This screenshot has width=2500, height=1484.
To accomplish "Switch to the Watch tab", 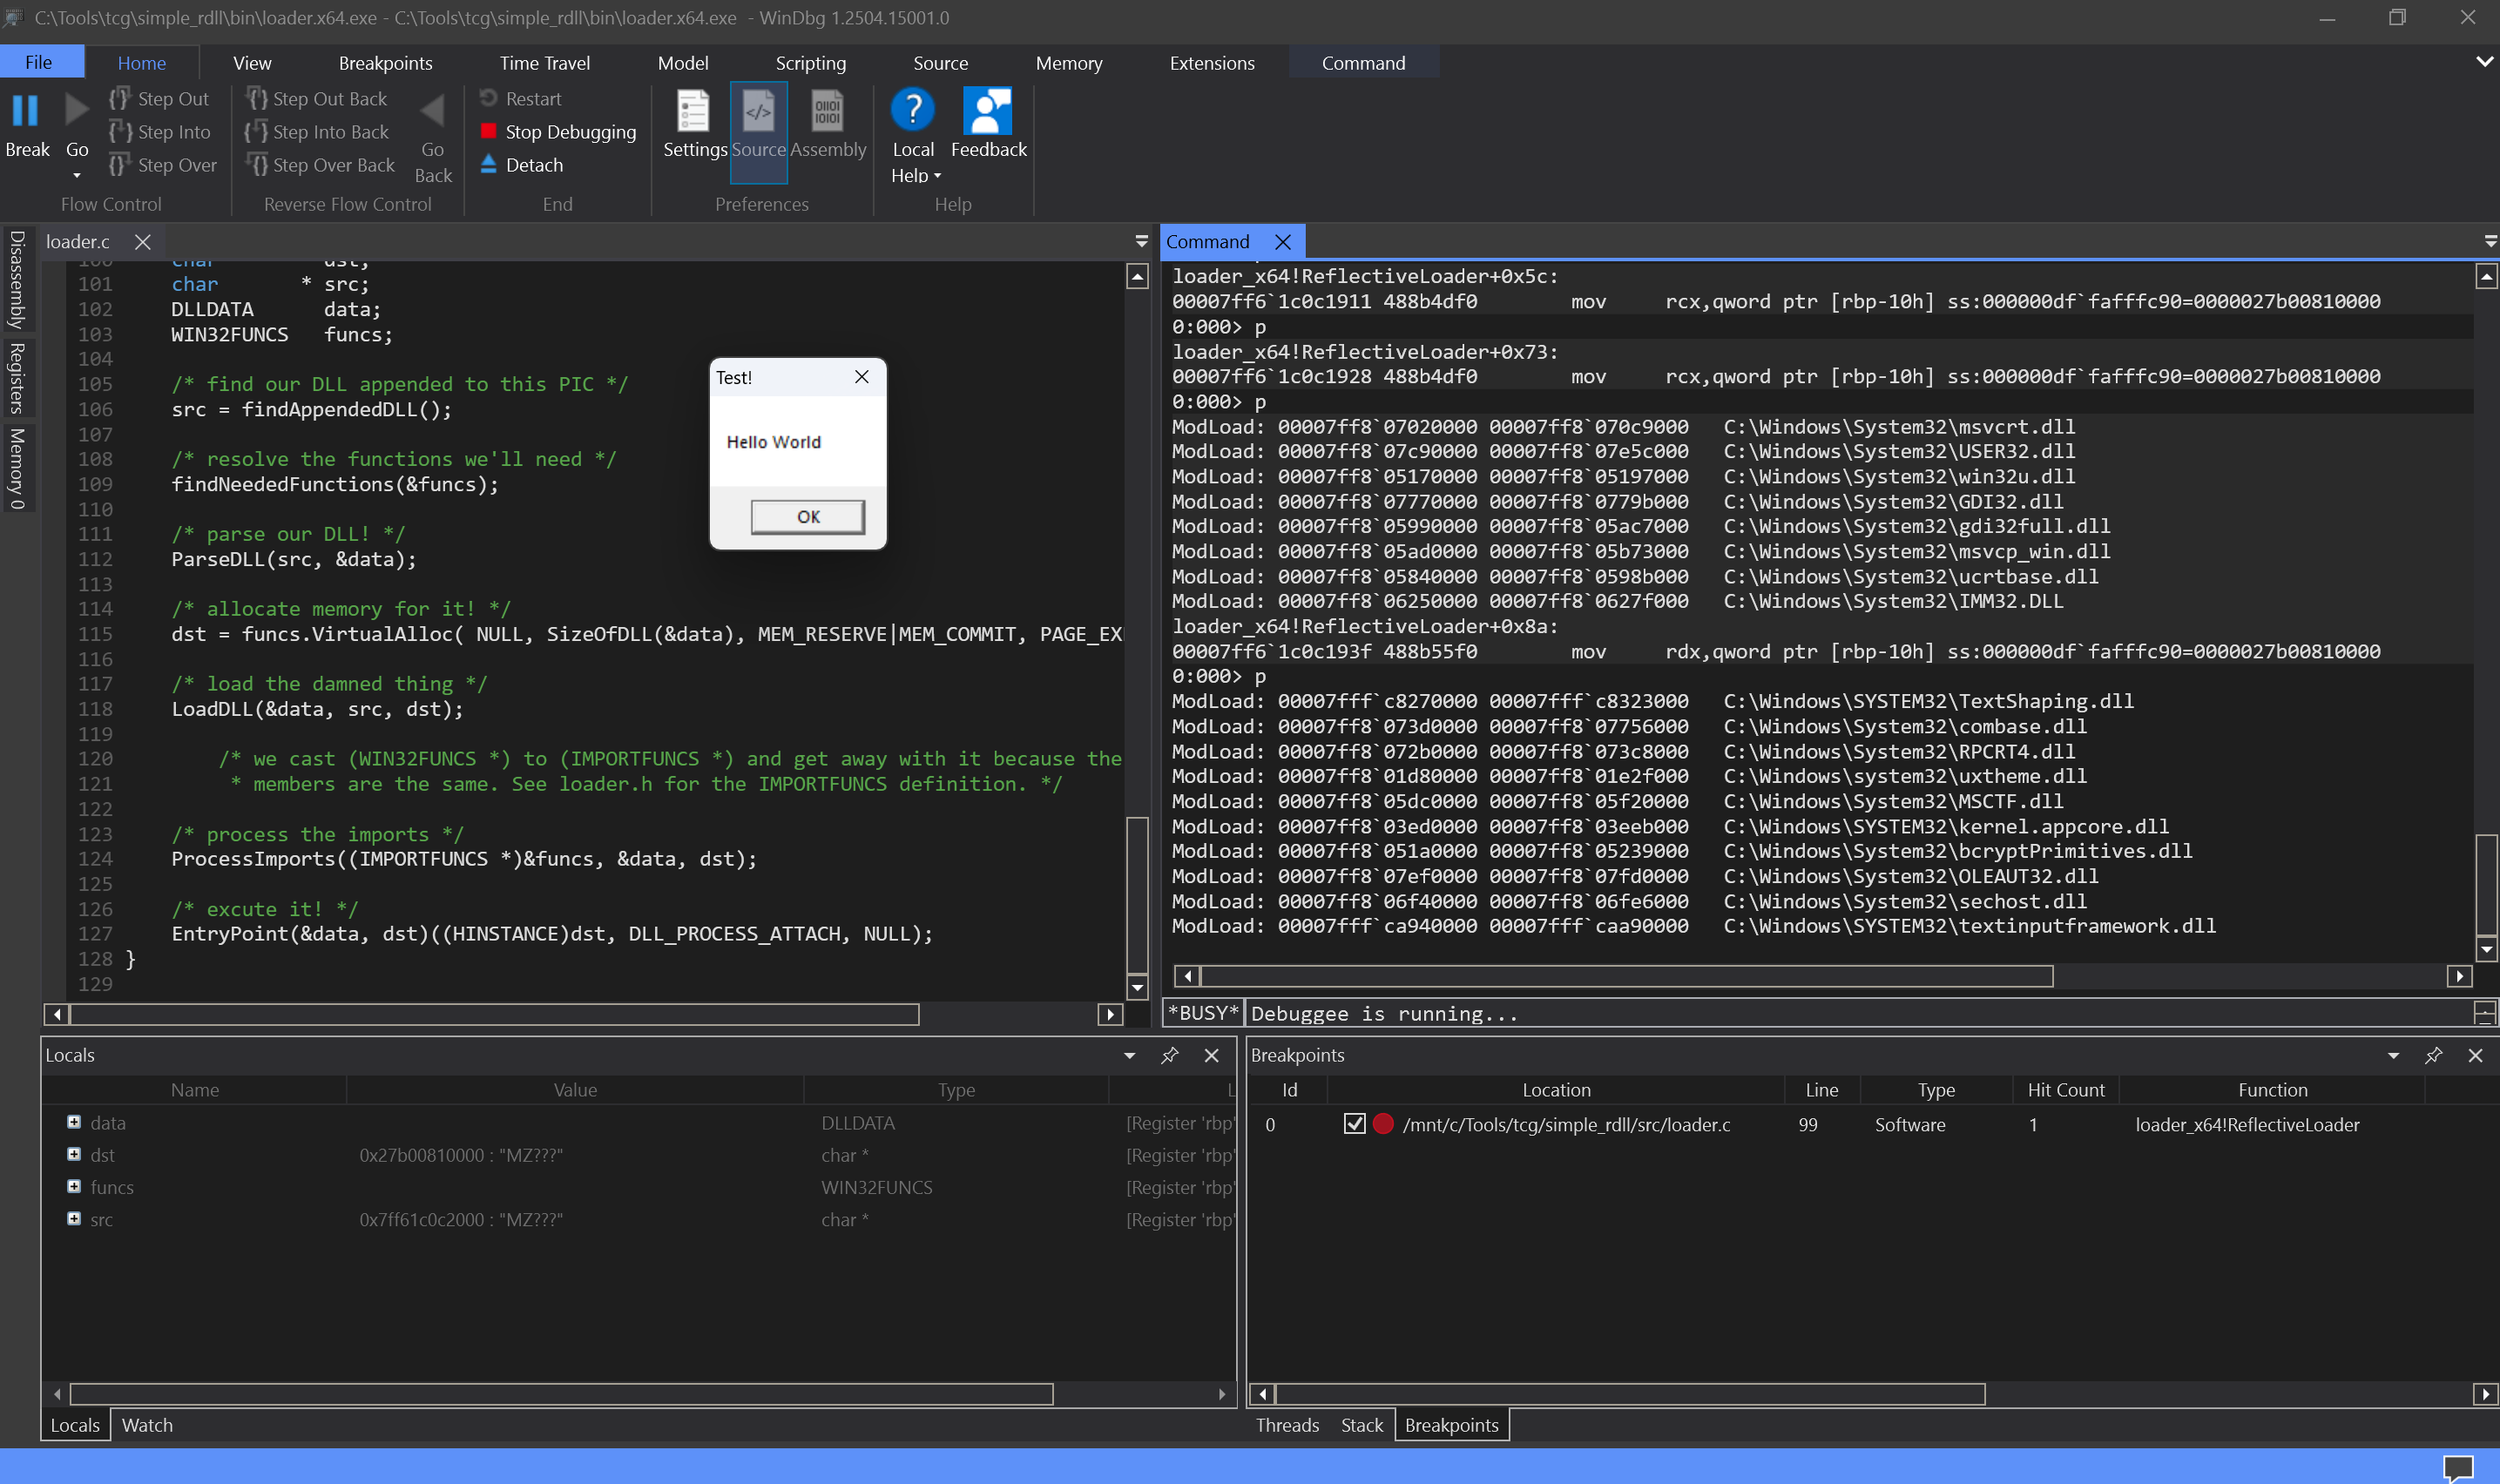I will coord(147,1425).
